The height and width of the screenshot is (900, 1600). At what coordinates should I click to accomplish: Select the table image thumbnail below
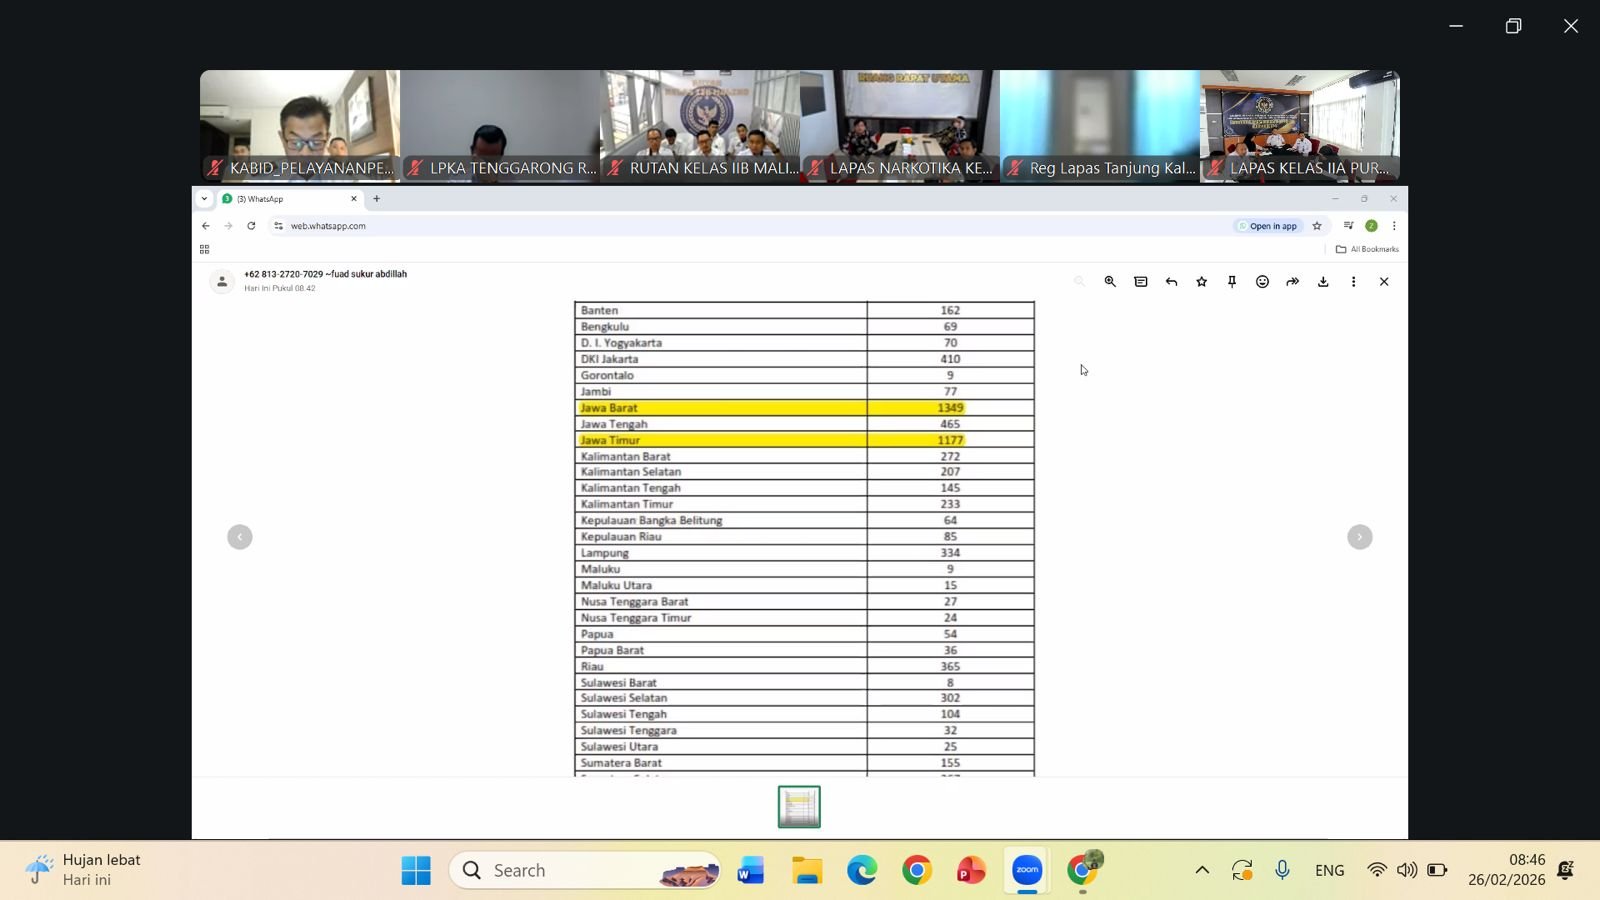(799, 807)
